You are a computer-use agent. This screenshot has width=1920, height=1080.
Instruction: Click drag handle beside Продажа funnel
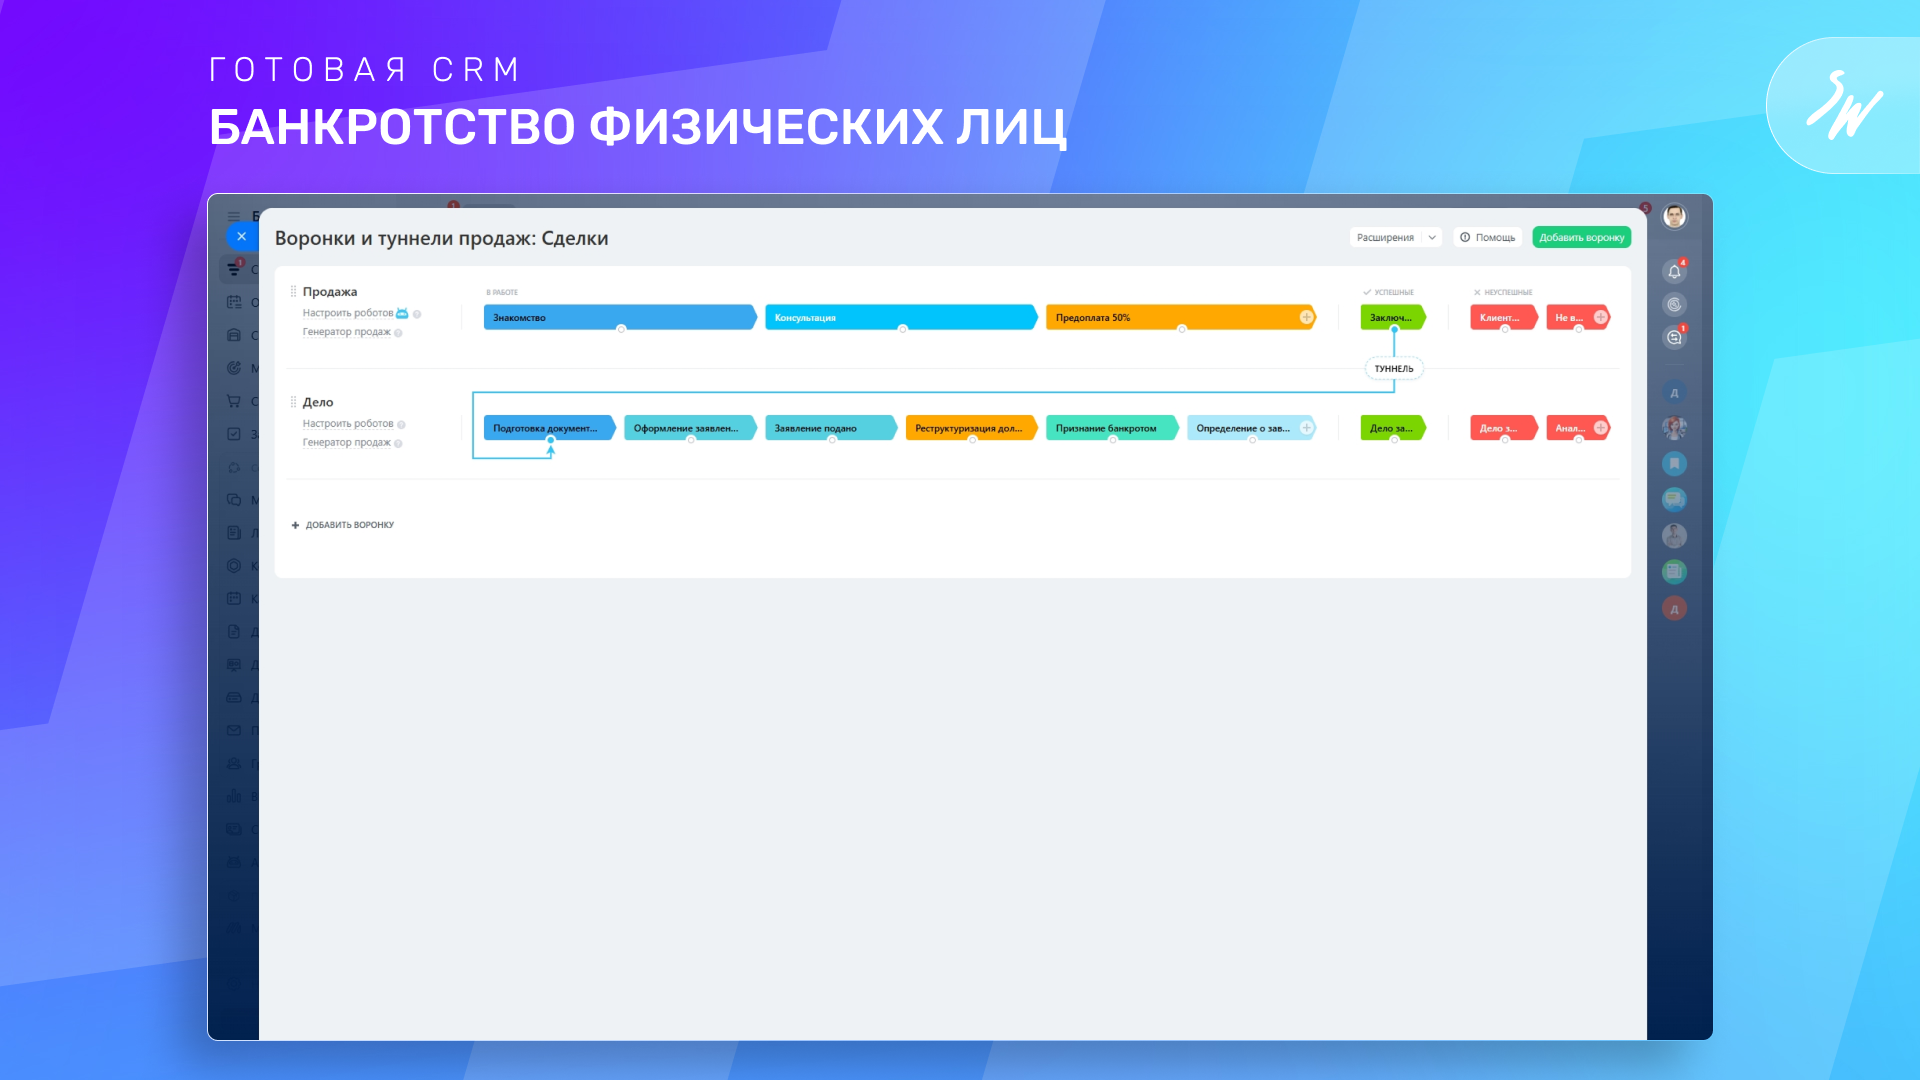coord(293,292)
